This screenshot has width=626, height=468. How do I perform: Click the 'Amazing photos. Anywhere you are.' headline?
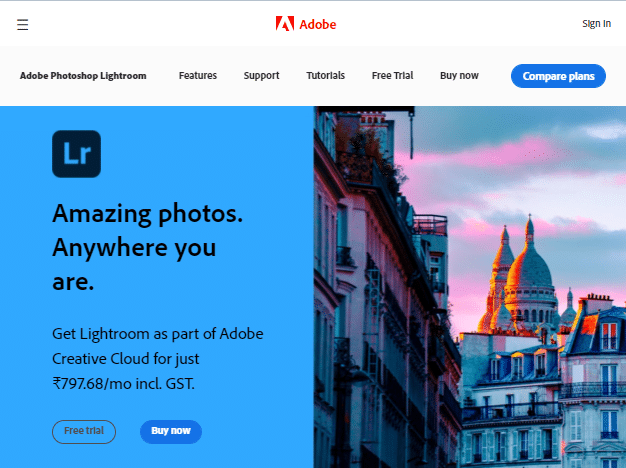(x=147, y=247)
